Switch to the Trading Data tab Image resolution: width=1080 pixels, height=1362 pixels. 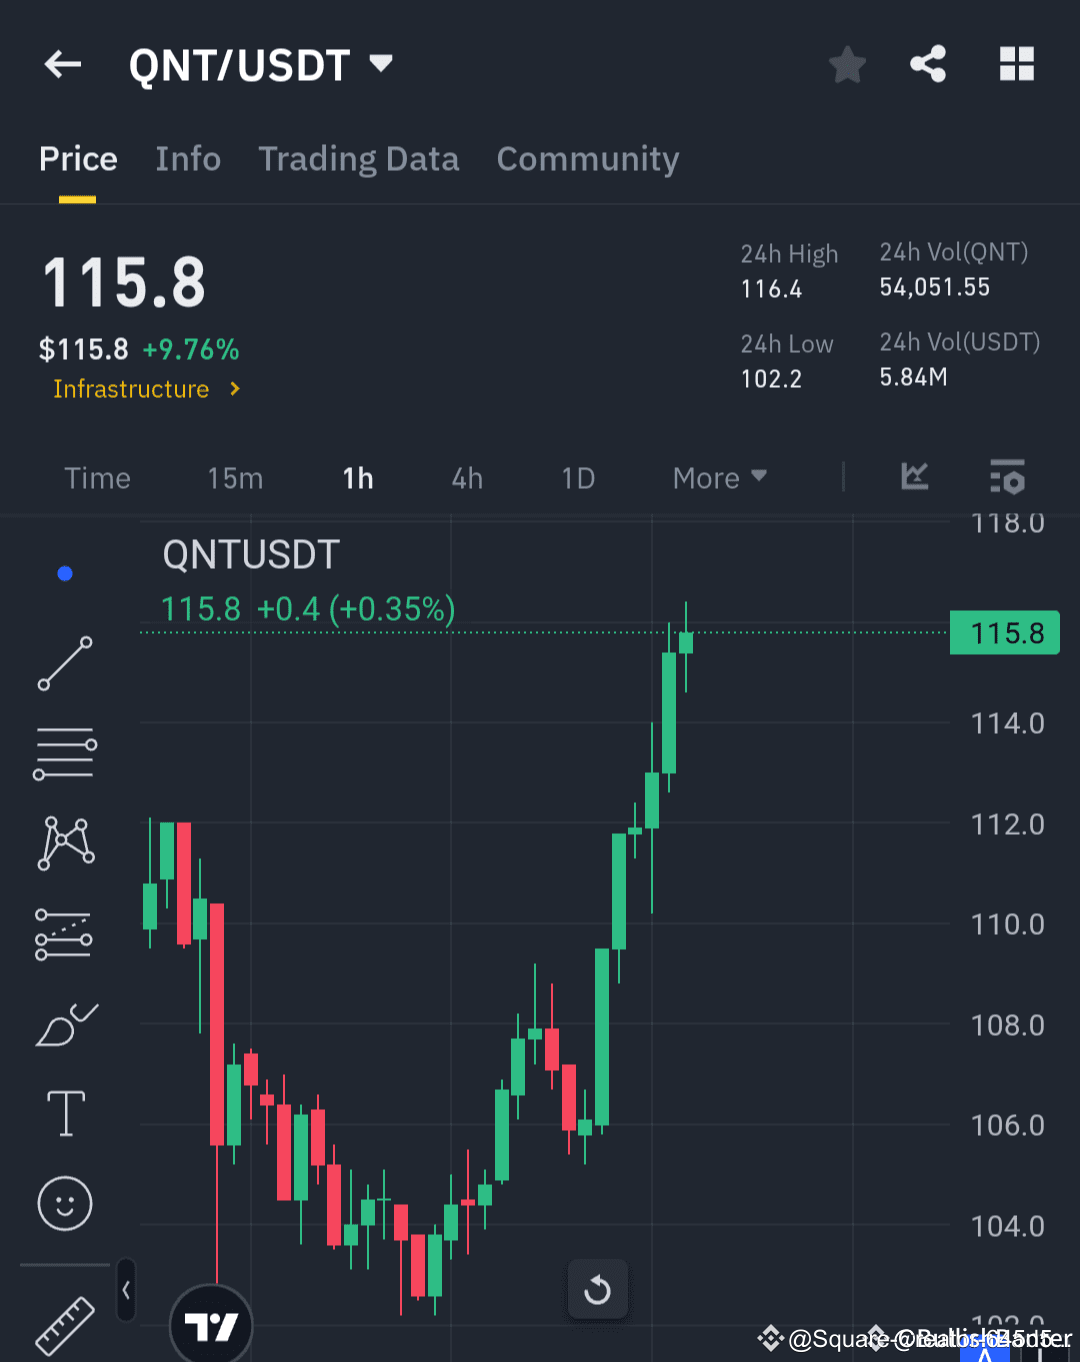pyautogui.click(x=358, y=159)
